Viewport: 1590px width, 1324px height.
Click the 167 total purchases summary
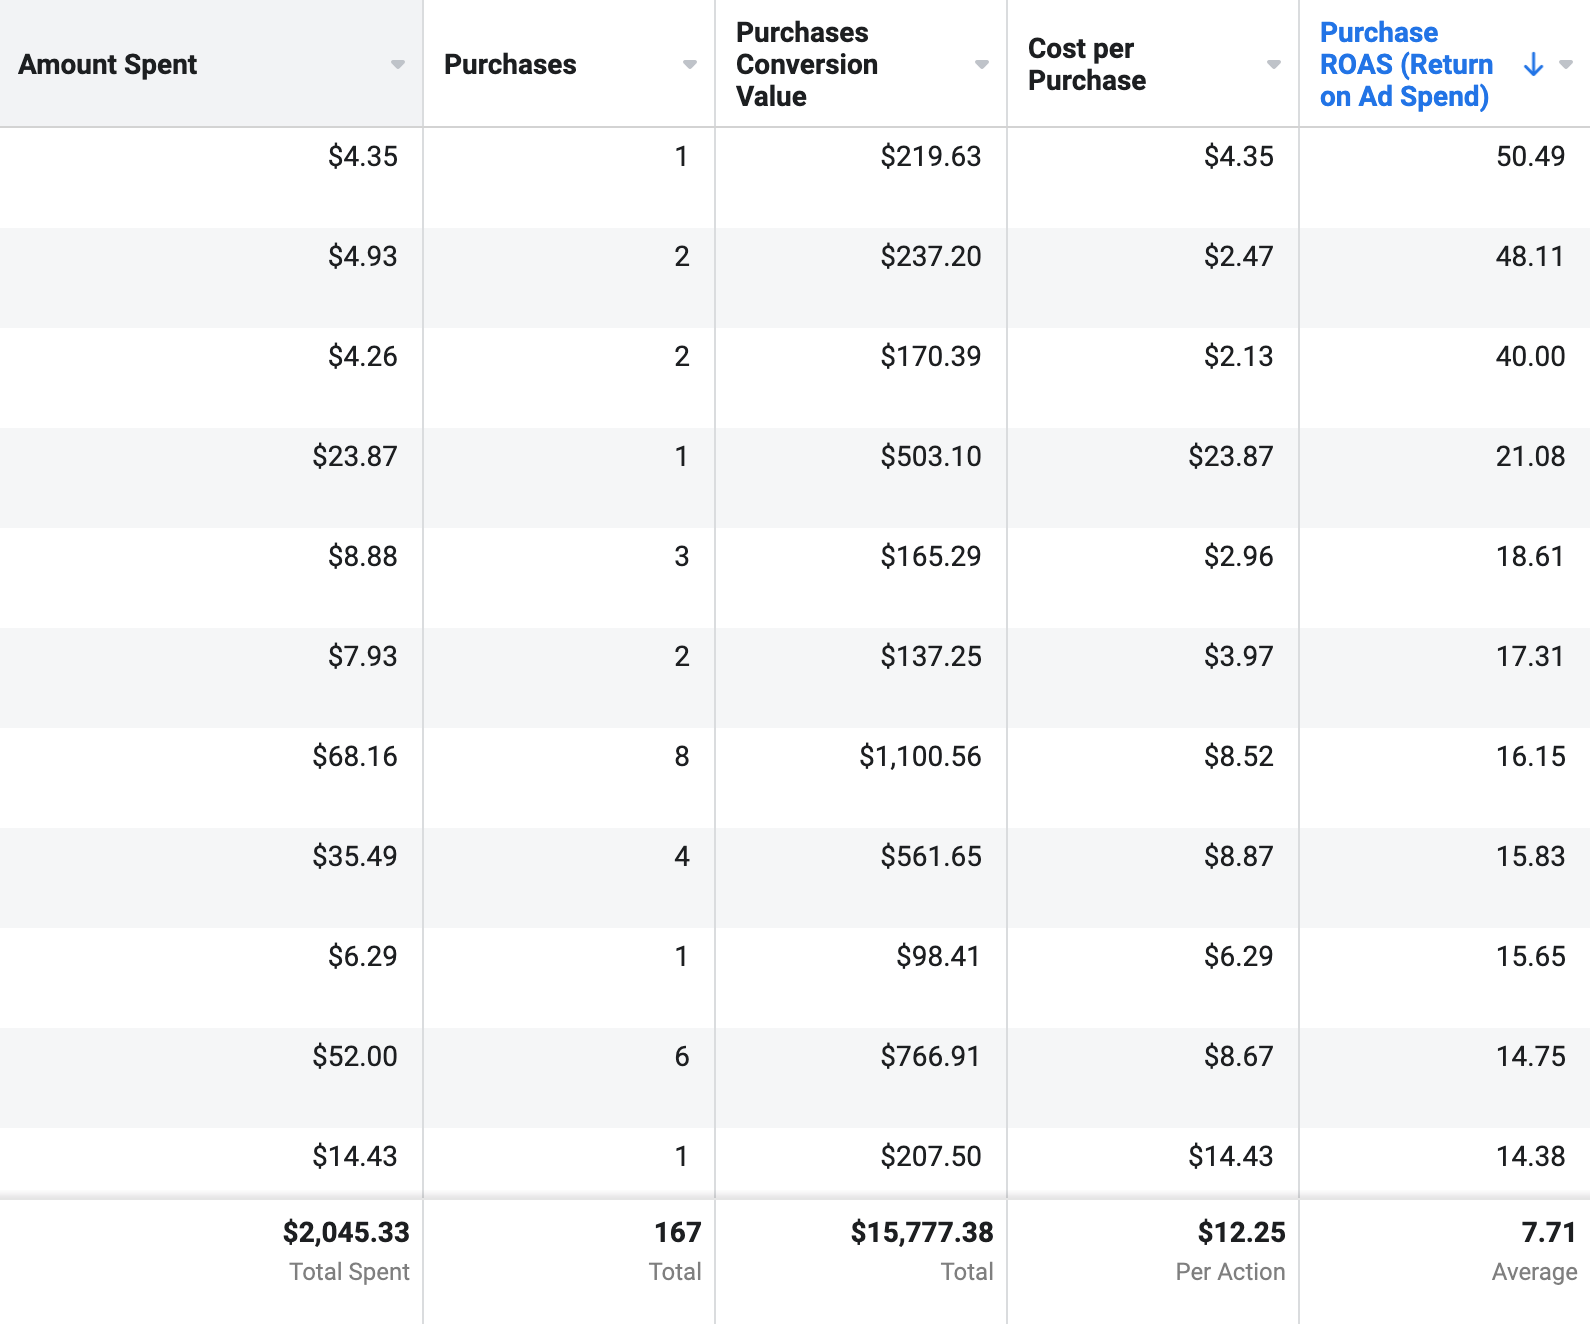(x=677, y=1233)
